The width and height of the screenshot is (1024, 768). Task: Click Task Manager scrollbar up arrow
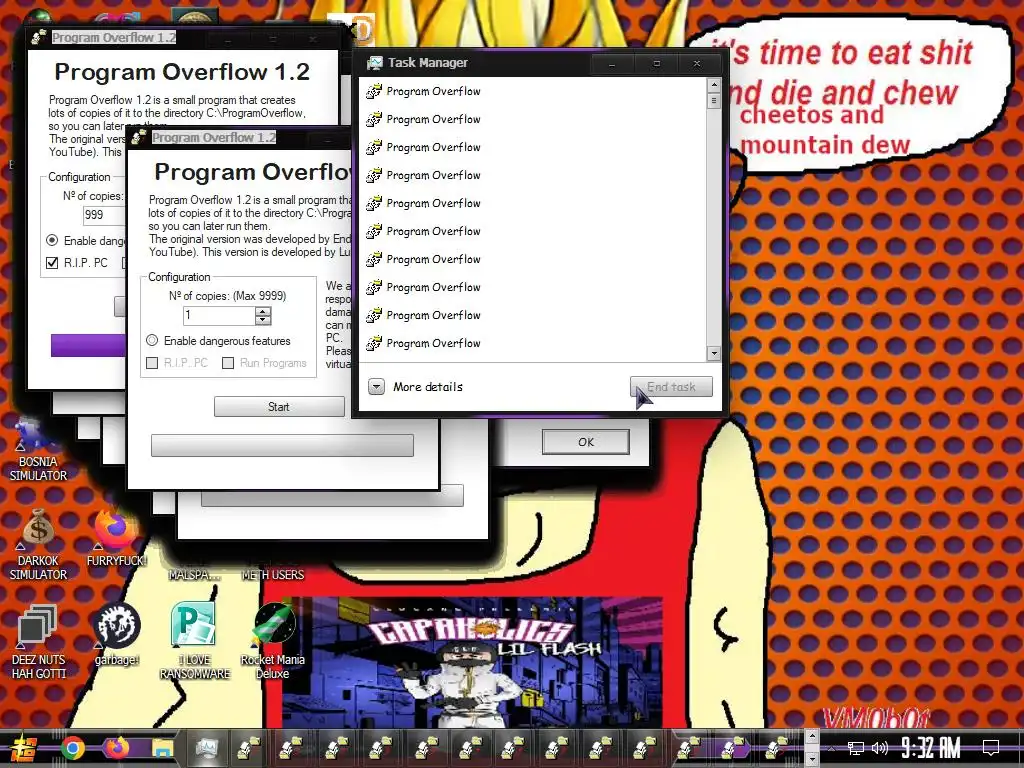[714, 84]
